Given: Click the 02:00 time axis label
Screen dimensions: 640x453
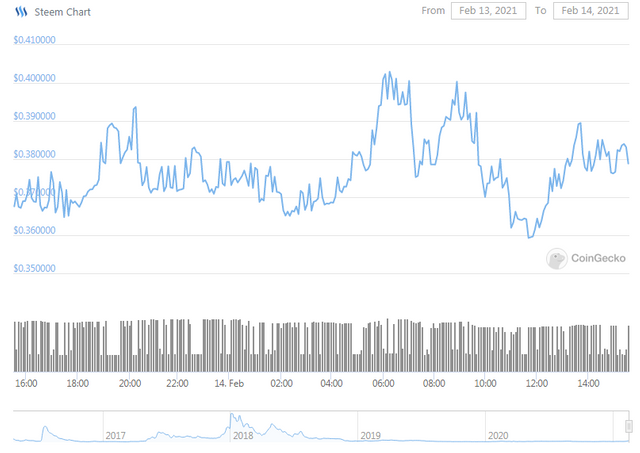Looking at the screenshot, I should [x=282, y=384].
